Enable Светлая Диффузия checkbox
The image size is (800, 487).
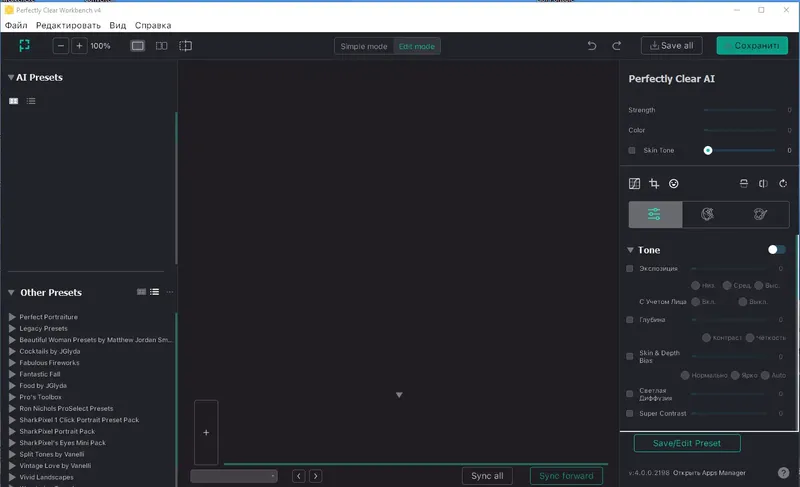pyautogui.click(x=630, y=394)
